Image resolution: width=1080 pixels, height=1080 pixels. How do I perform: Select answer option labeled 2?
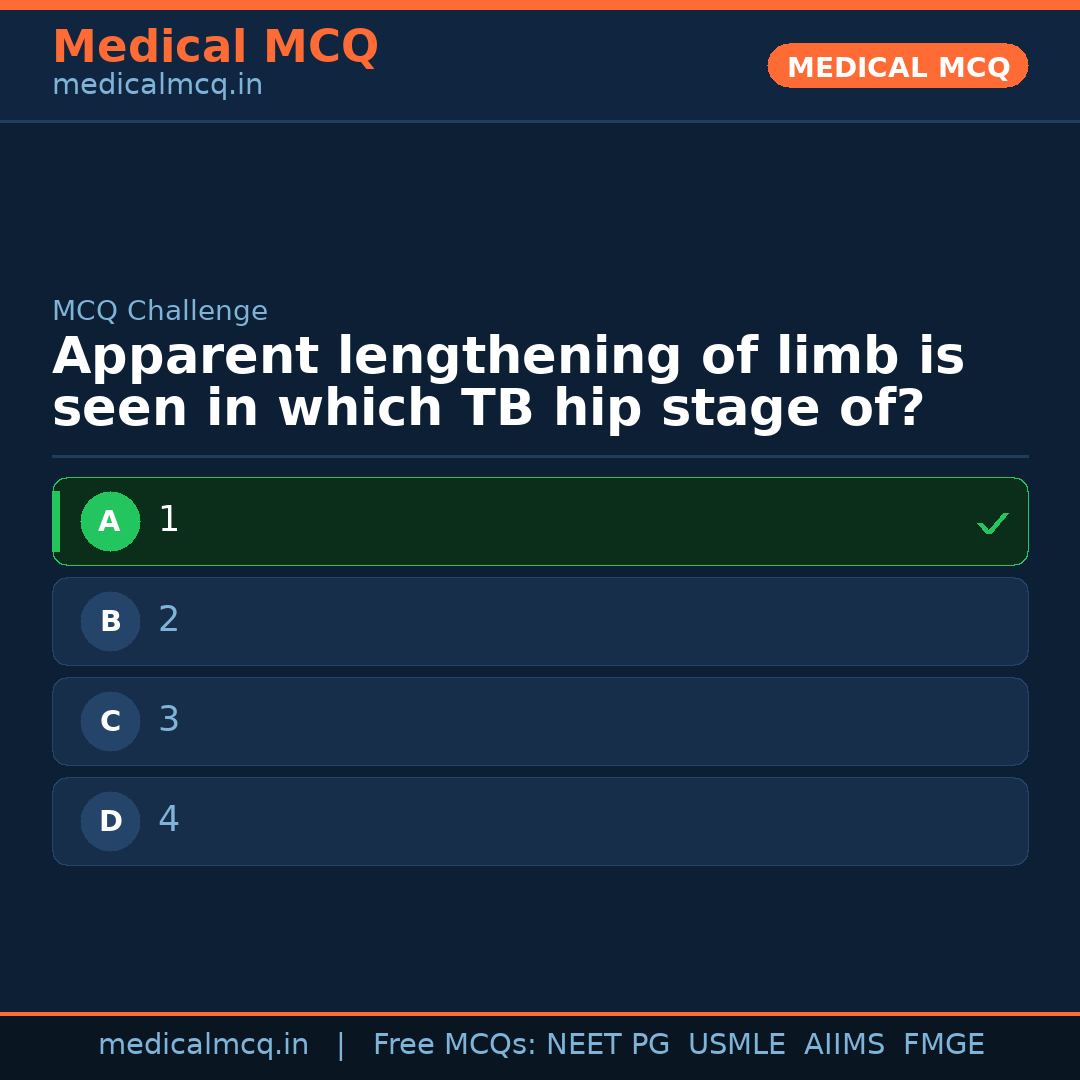click(540, 621)
